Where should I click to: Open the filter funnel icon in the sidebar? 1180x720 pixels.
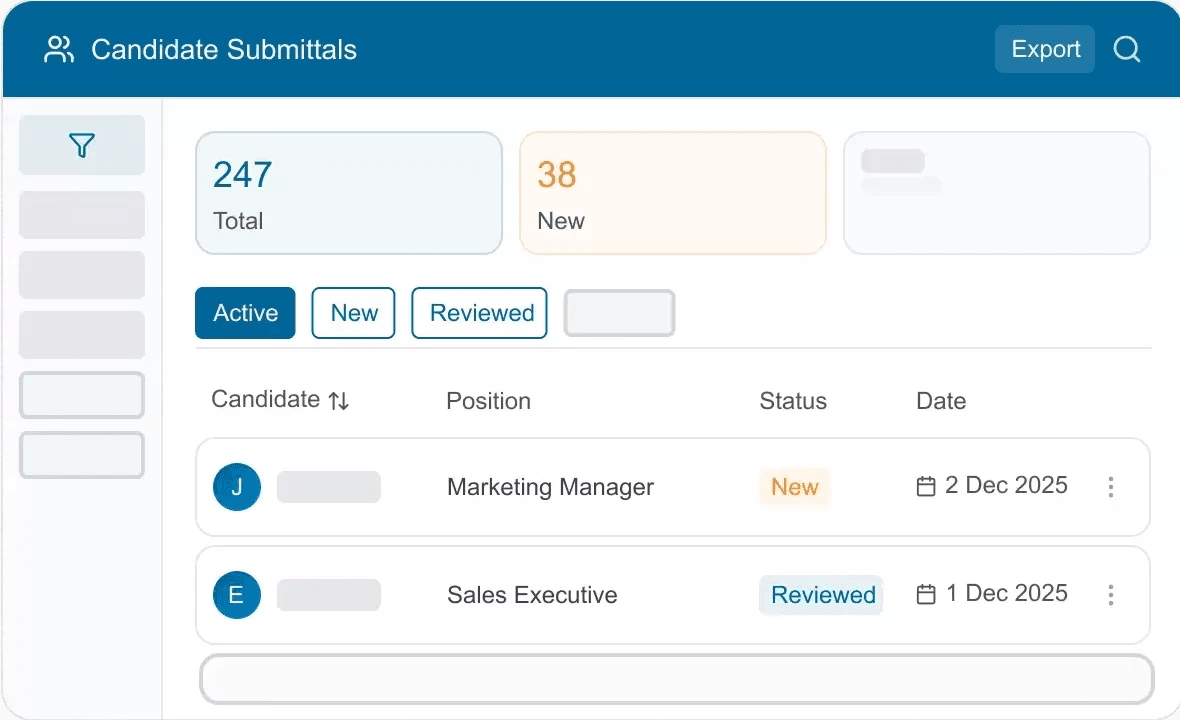click(81, 145)
